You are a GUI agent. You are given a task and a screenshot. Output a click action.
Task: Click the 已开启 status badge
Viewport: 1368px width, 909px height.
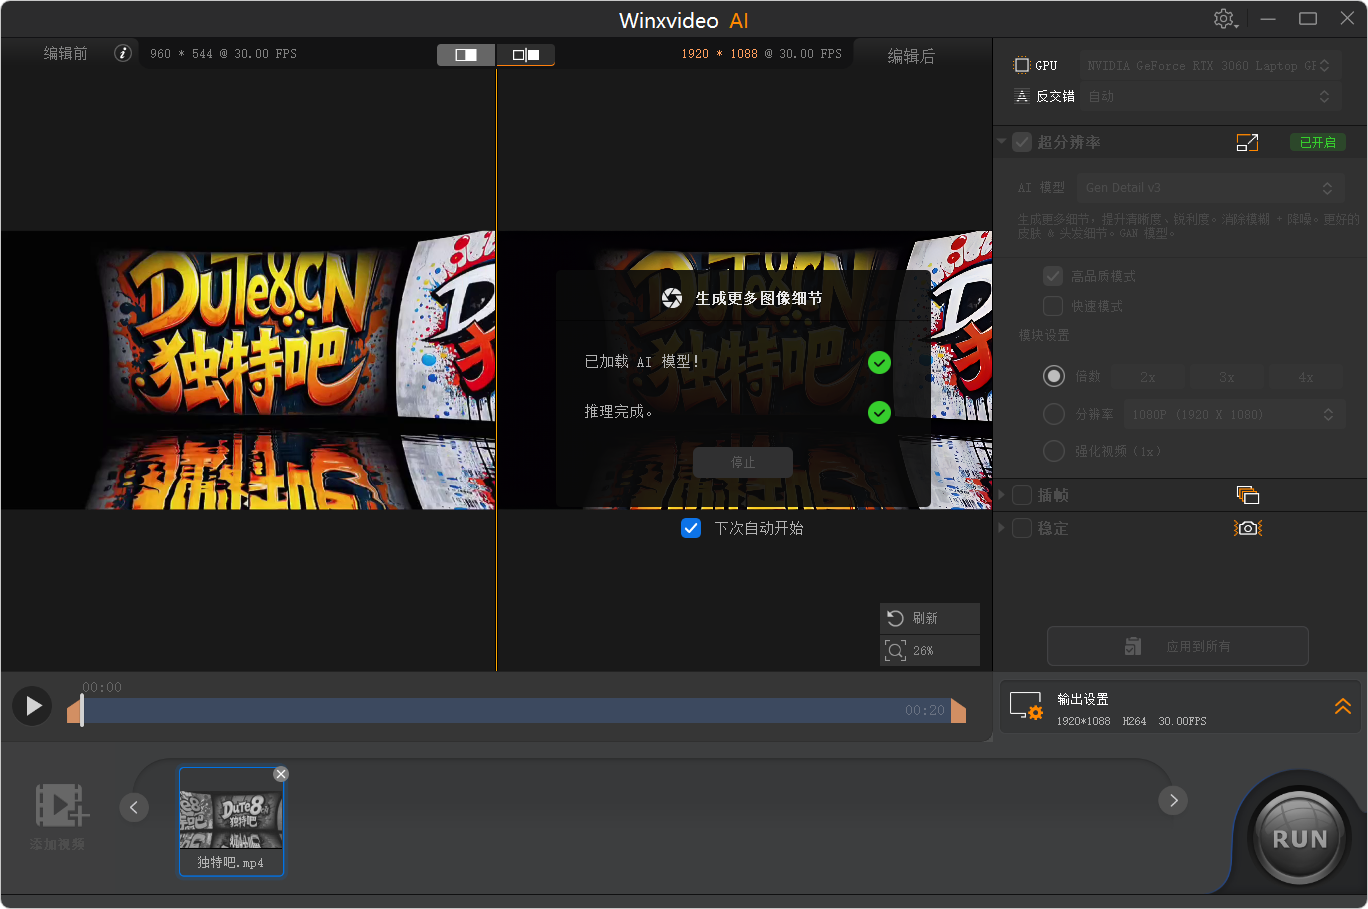(x=1317, y=142)
